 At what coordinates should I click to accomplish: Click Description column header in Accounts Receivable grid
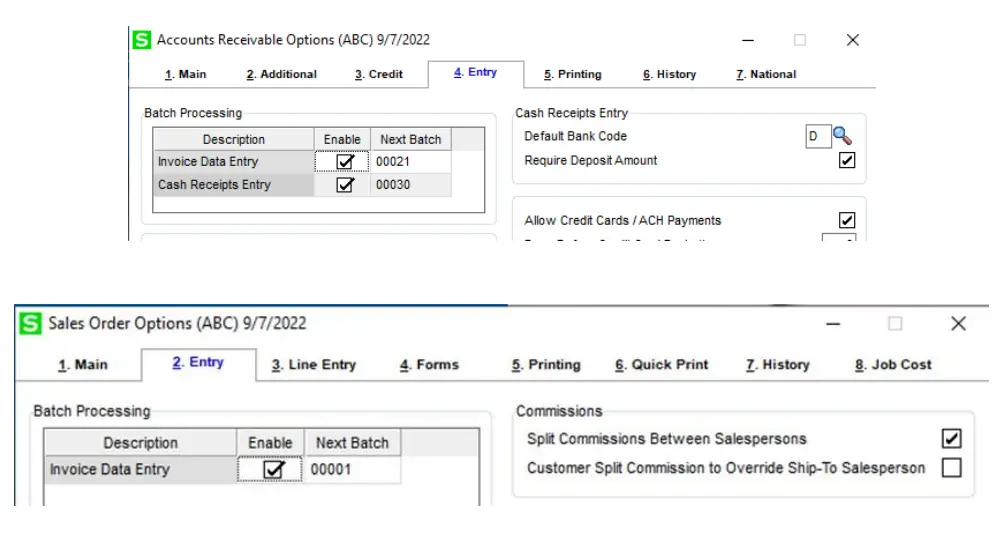click(233, 139)
